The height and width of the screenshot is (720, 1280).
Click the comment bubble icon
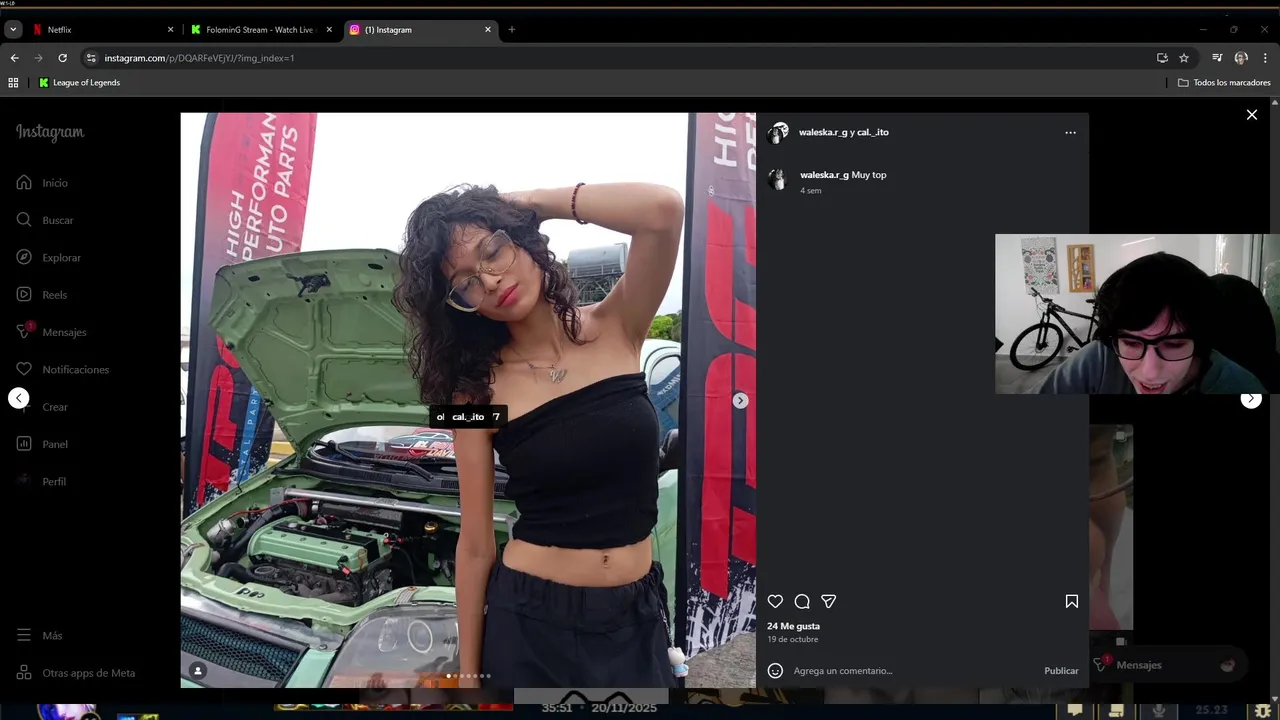[x=802, y=601]
